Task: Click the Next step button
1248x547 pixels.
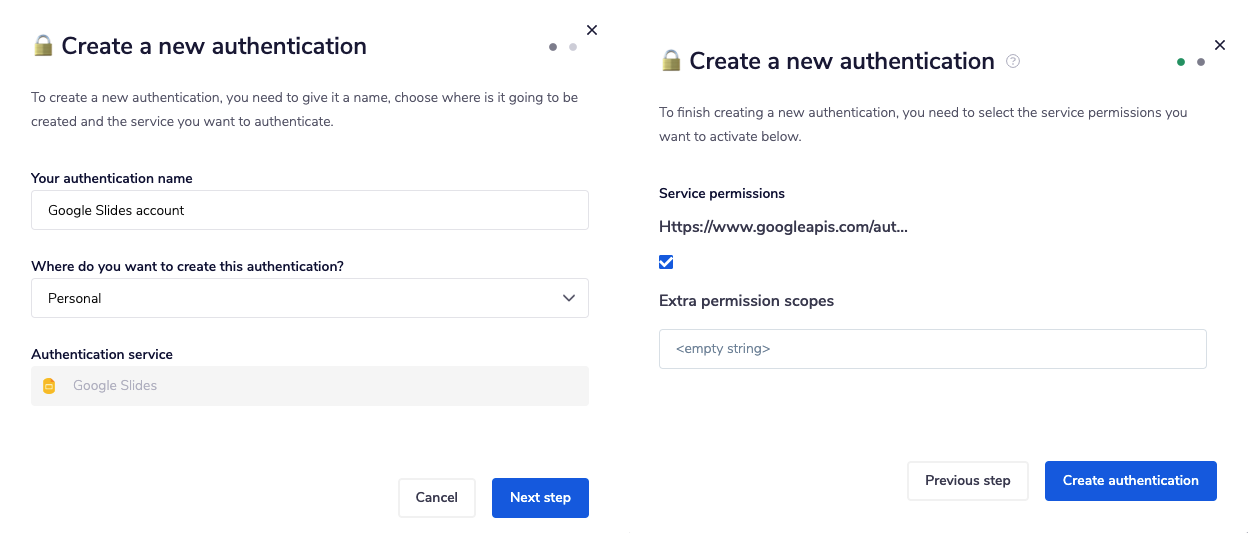Action: pyautogui.click(x=540, y=498)
